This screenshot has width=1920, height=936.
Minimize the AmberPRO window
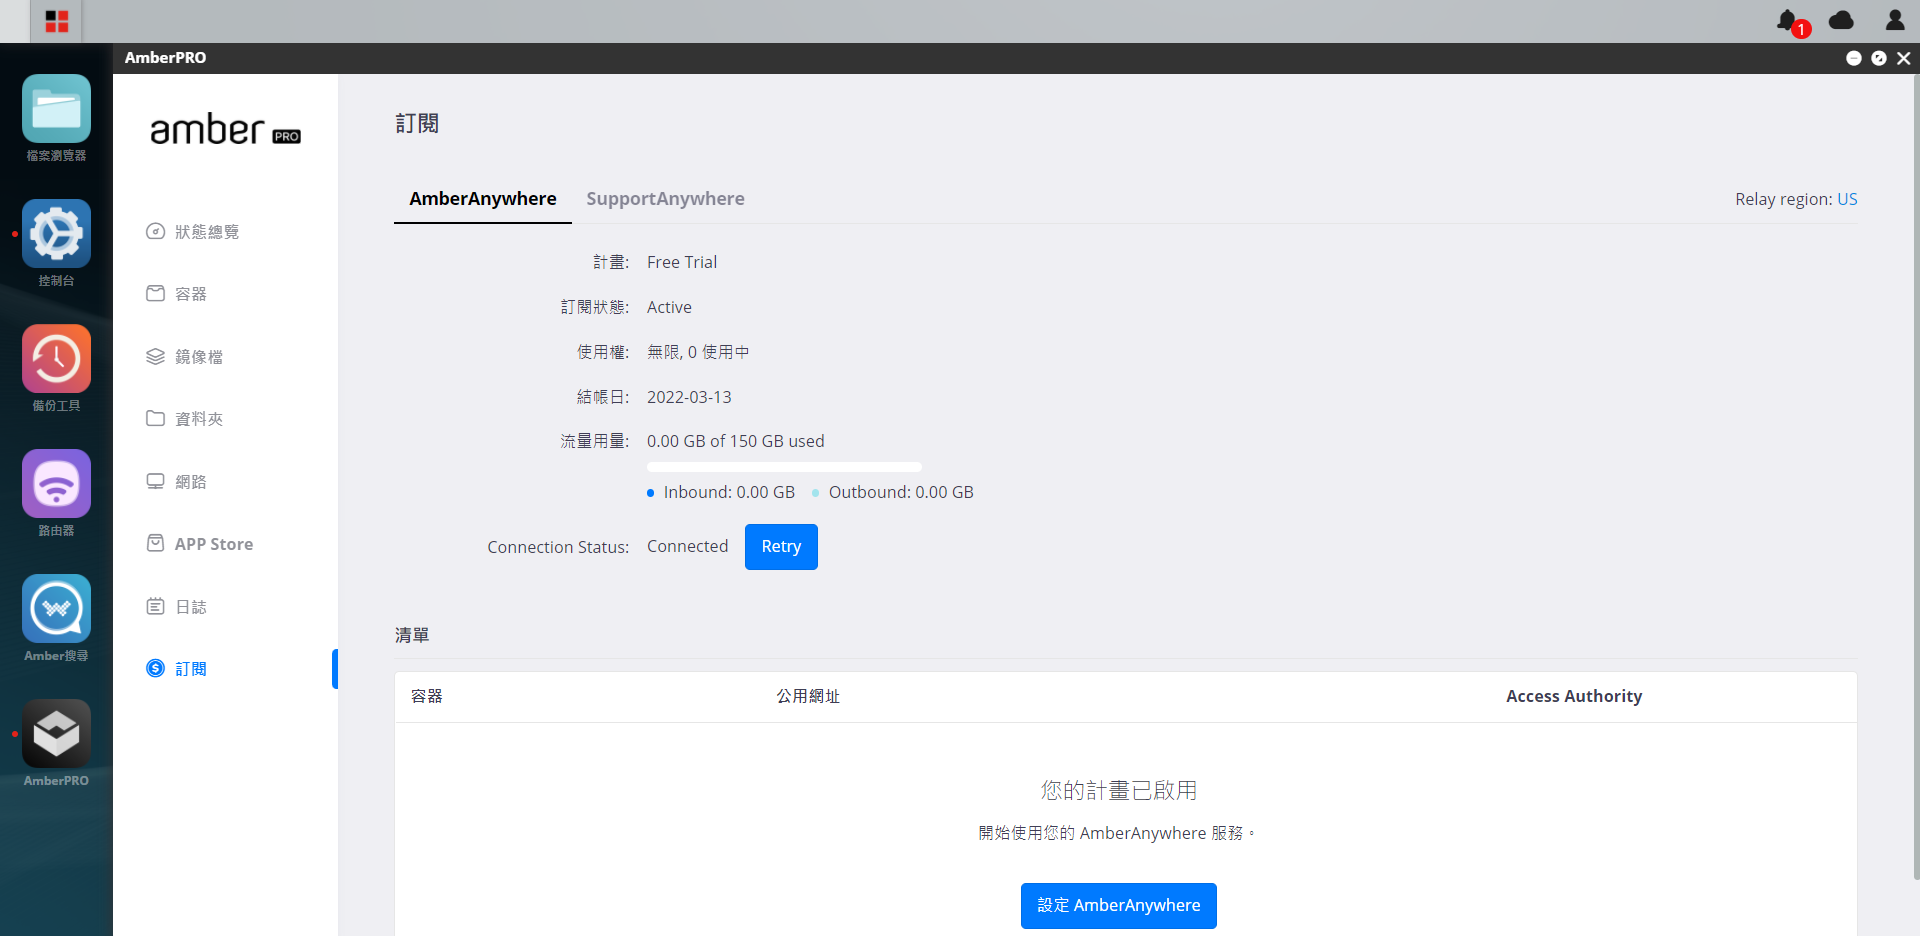[x=1853, y=58]
